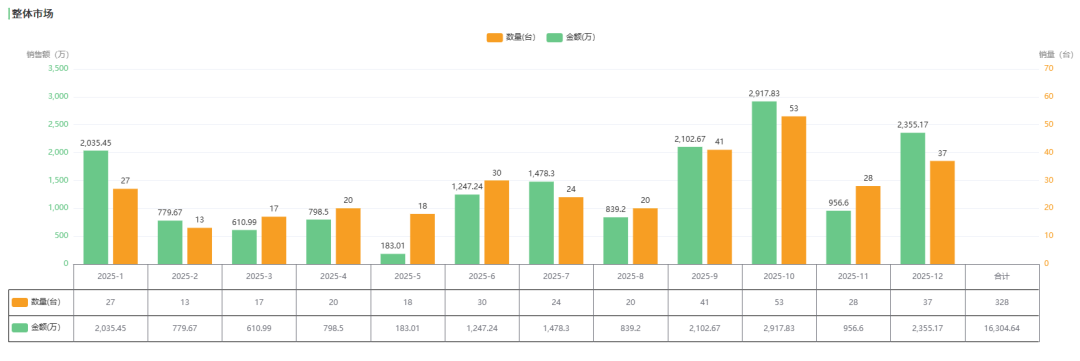
Task: Click the 2025-2 column header cell
Action: pyautogui.click(x=185, y=276)
